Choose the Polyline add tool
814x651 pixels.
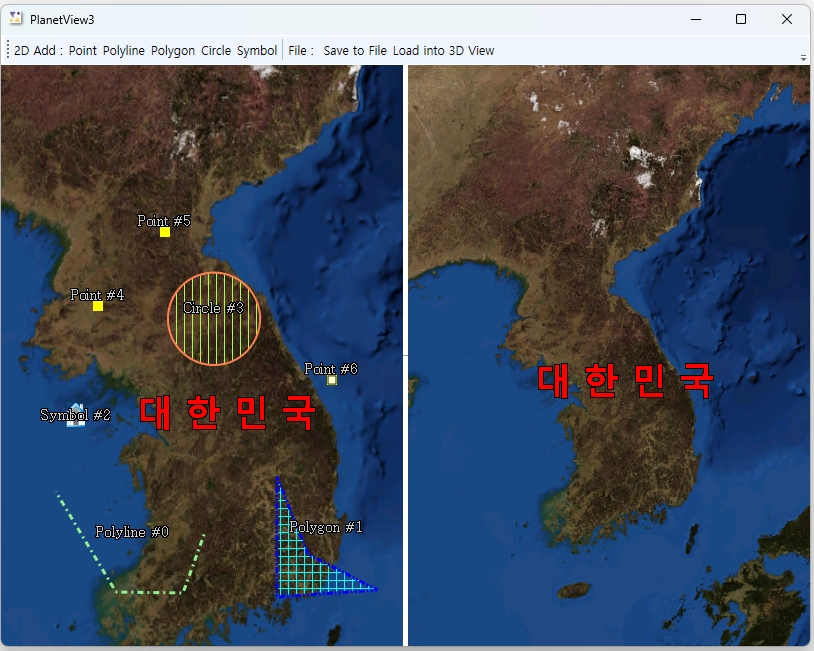click(x=124, y=50)
